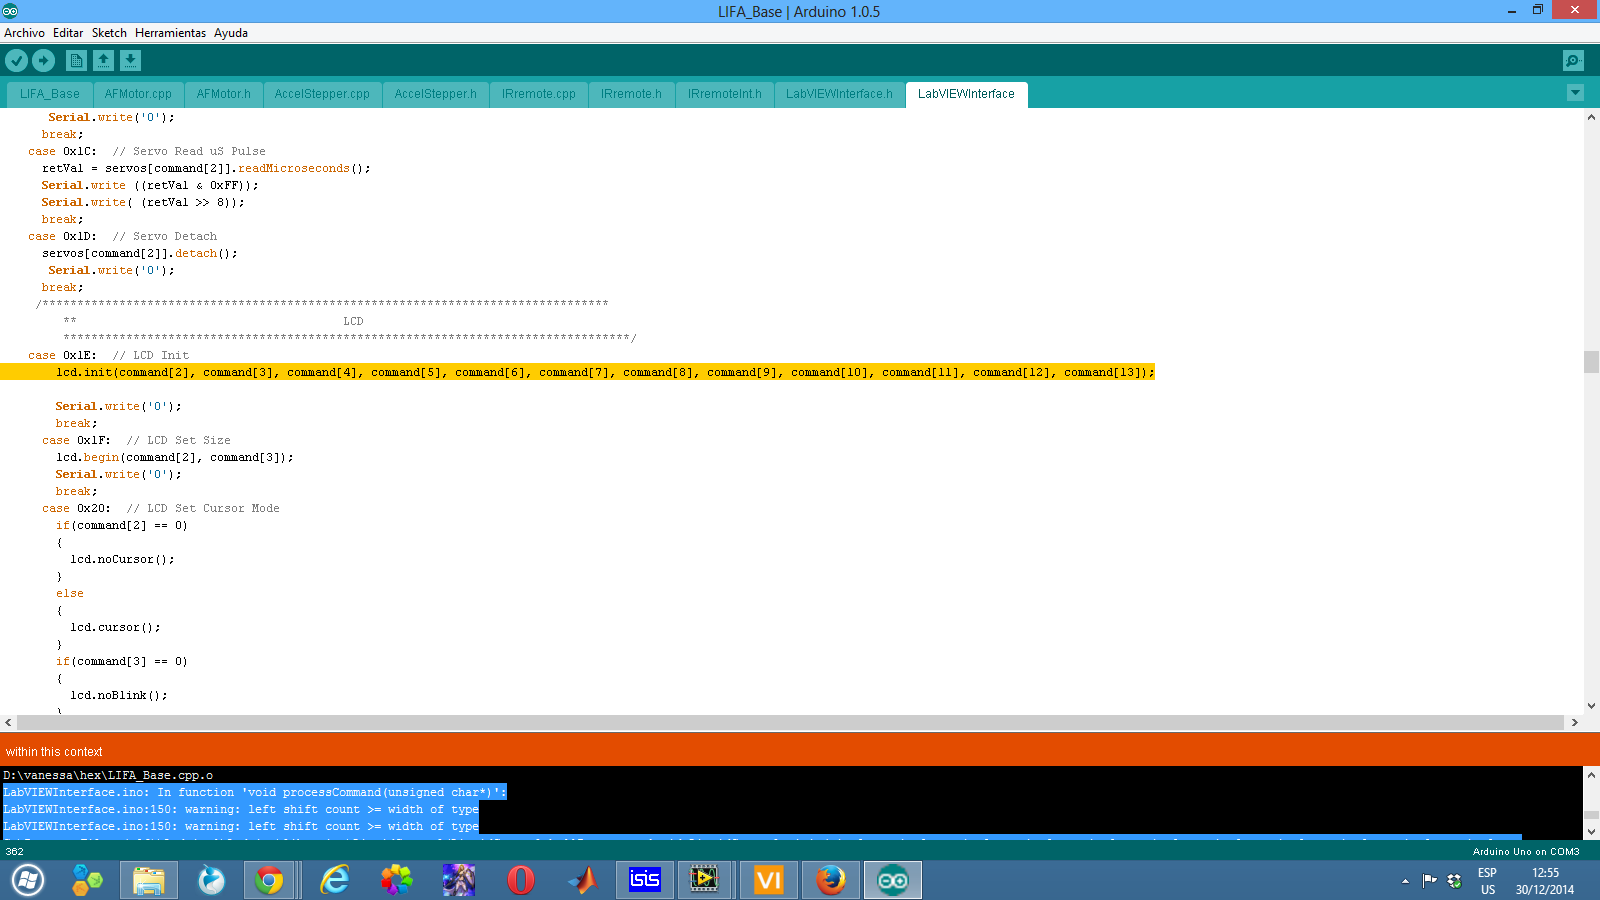Viewport: 1600px width, 900px height.
Task: Open the Archivo menu
Action: pyautogui.click(x=24, y=33)
